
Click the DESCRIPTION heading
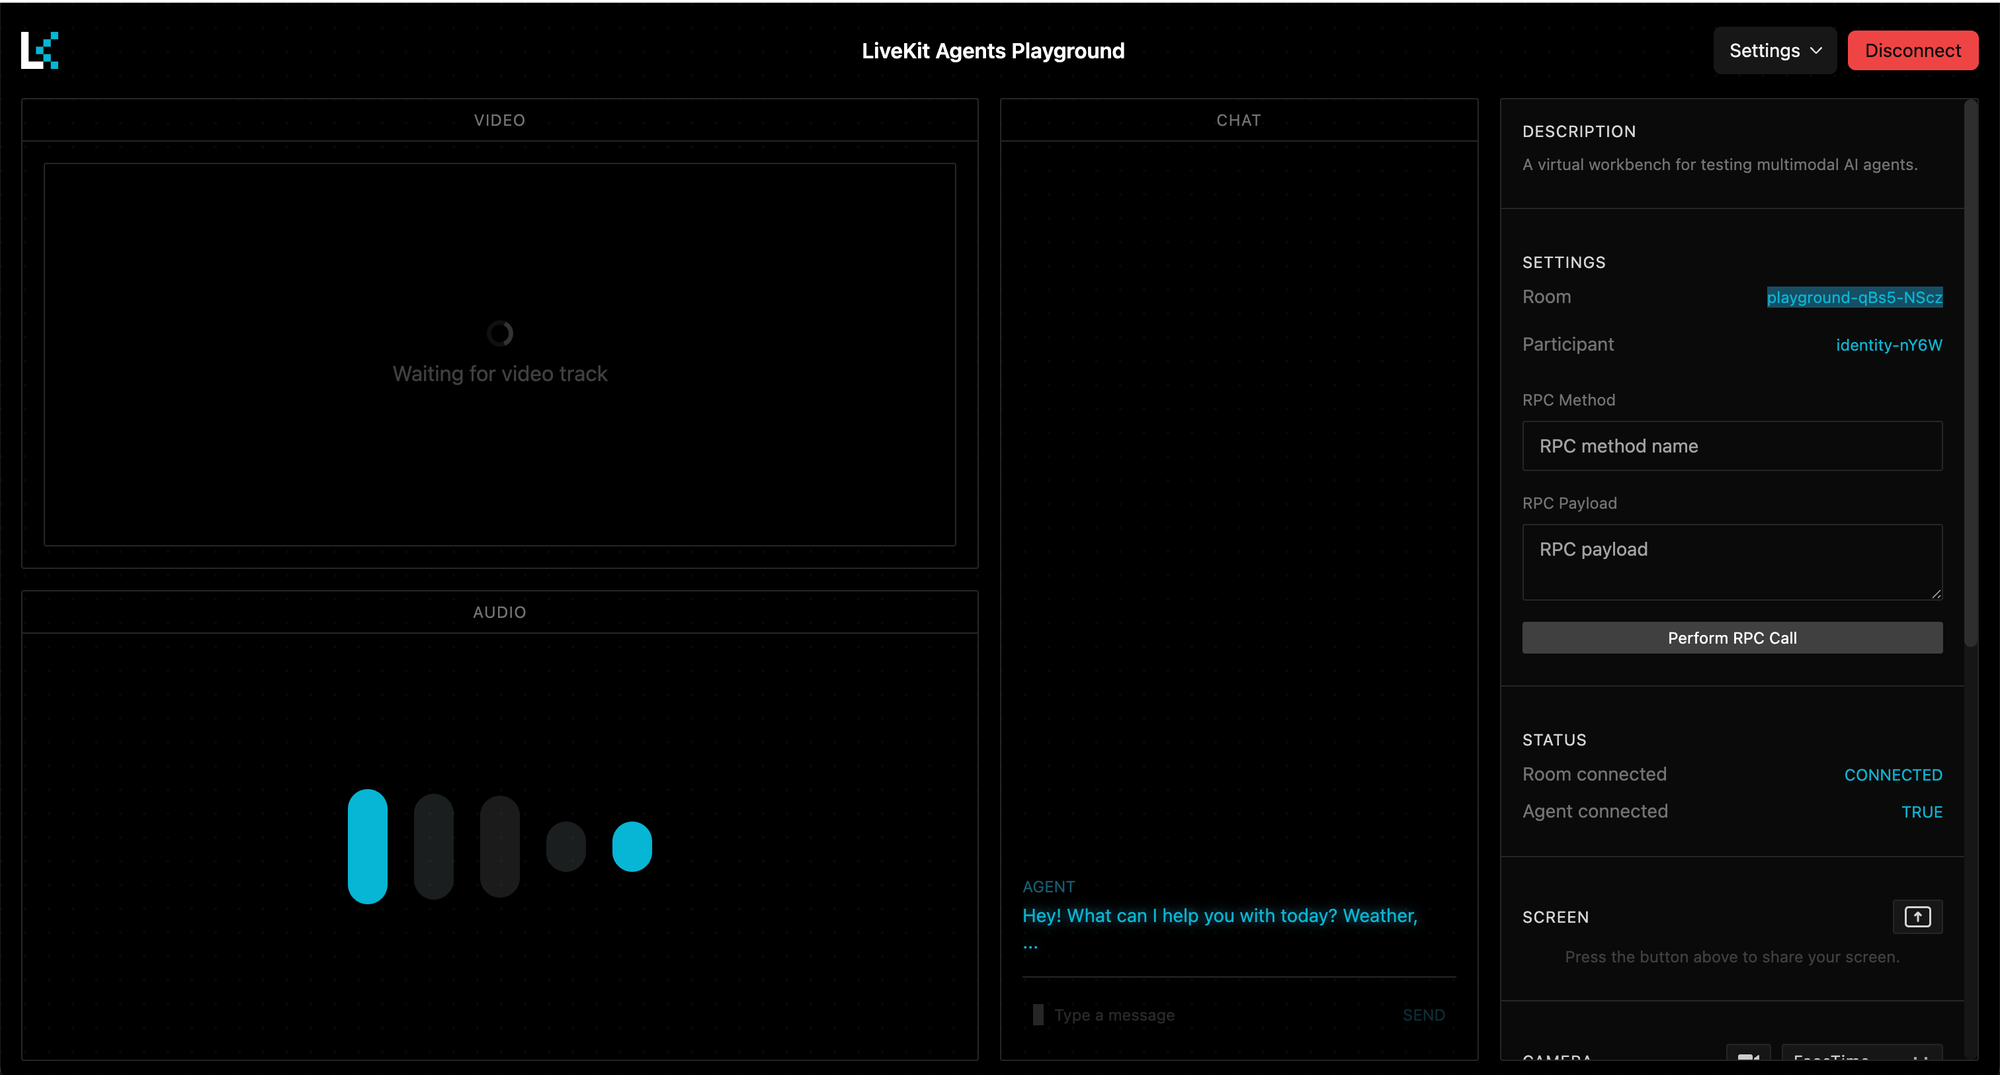coord(1579,132)
